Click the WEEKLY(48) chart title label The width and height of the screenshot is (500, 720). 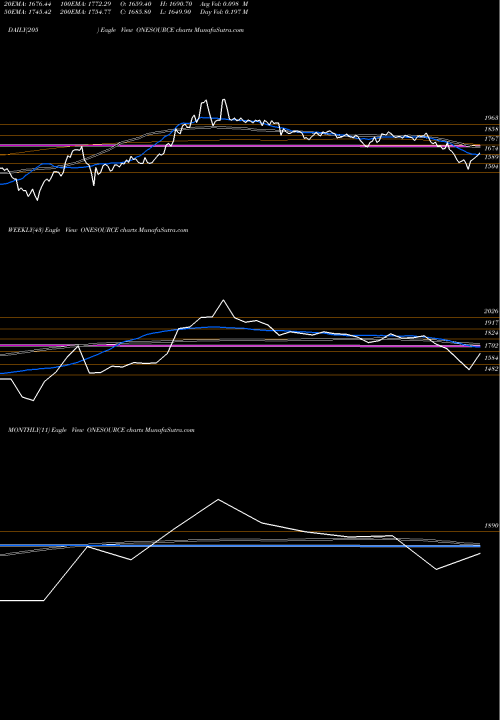click(98, 230)
